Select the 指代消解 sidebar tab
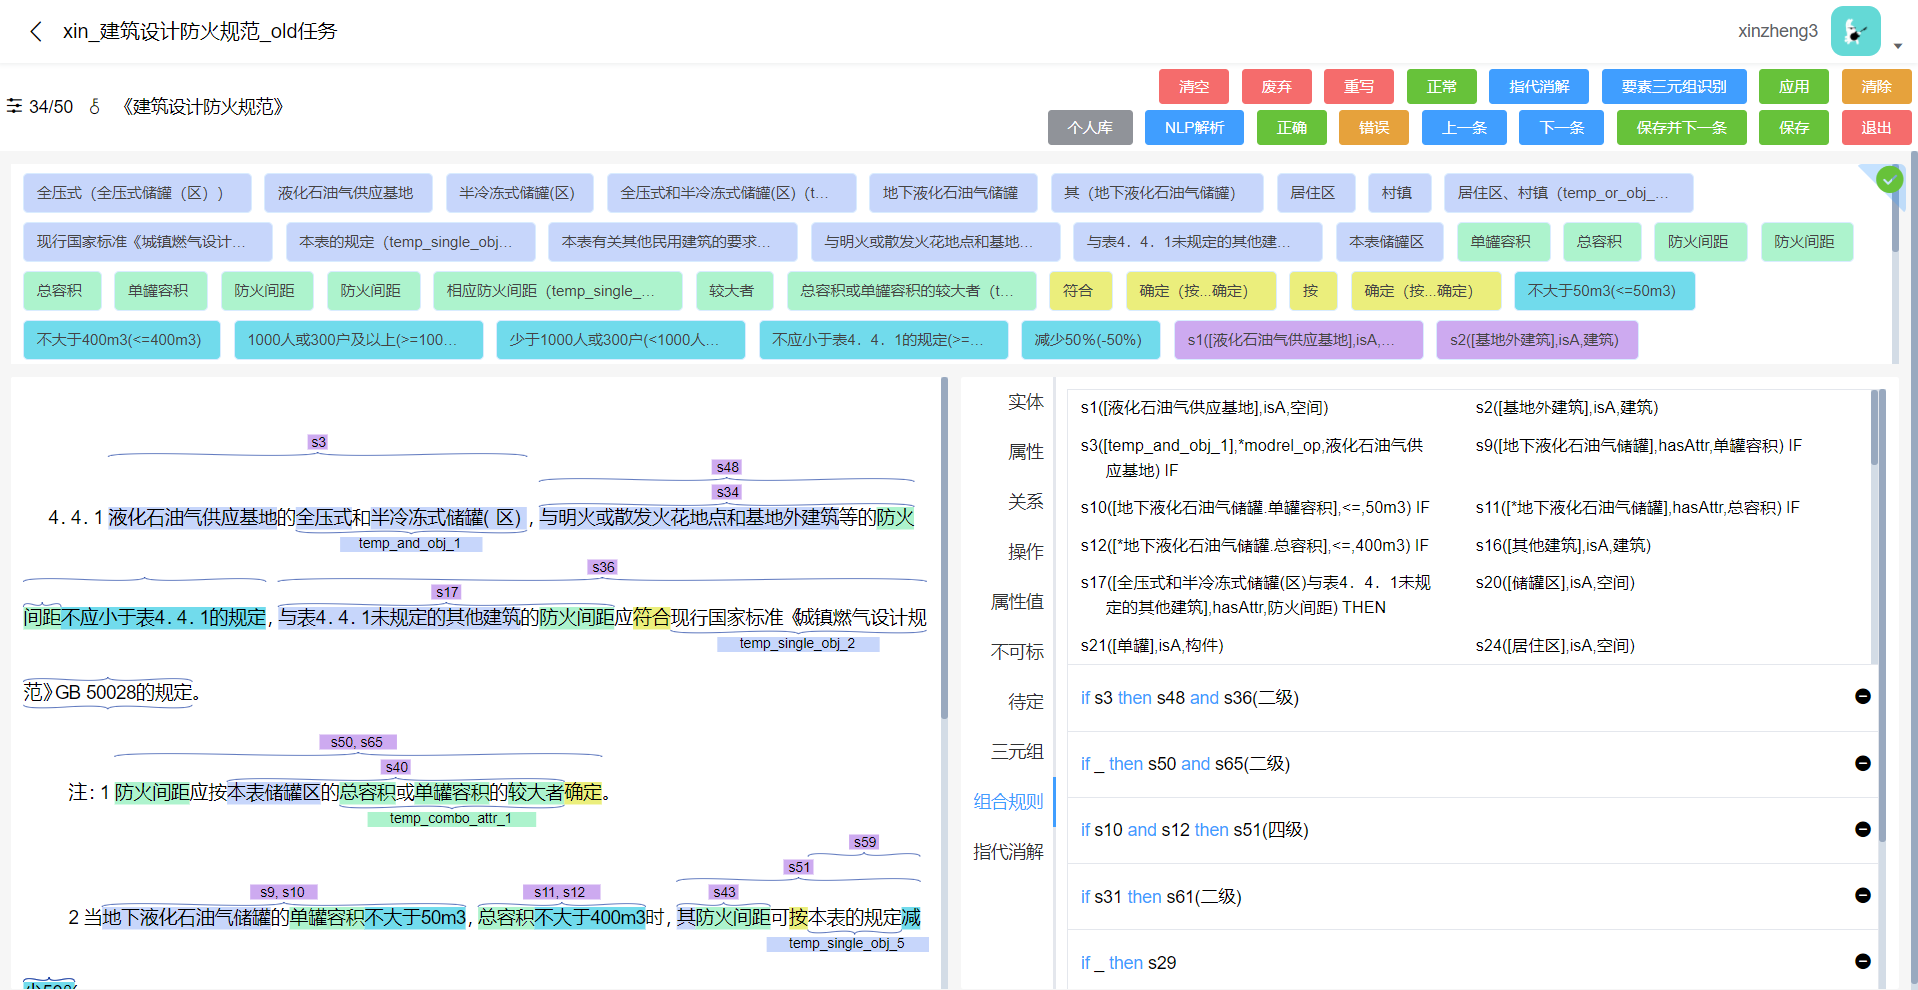Viewport: 1918px width, 990px height. 1008,852
